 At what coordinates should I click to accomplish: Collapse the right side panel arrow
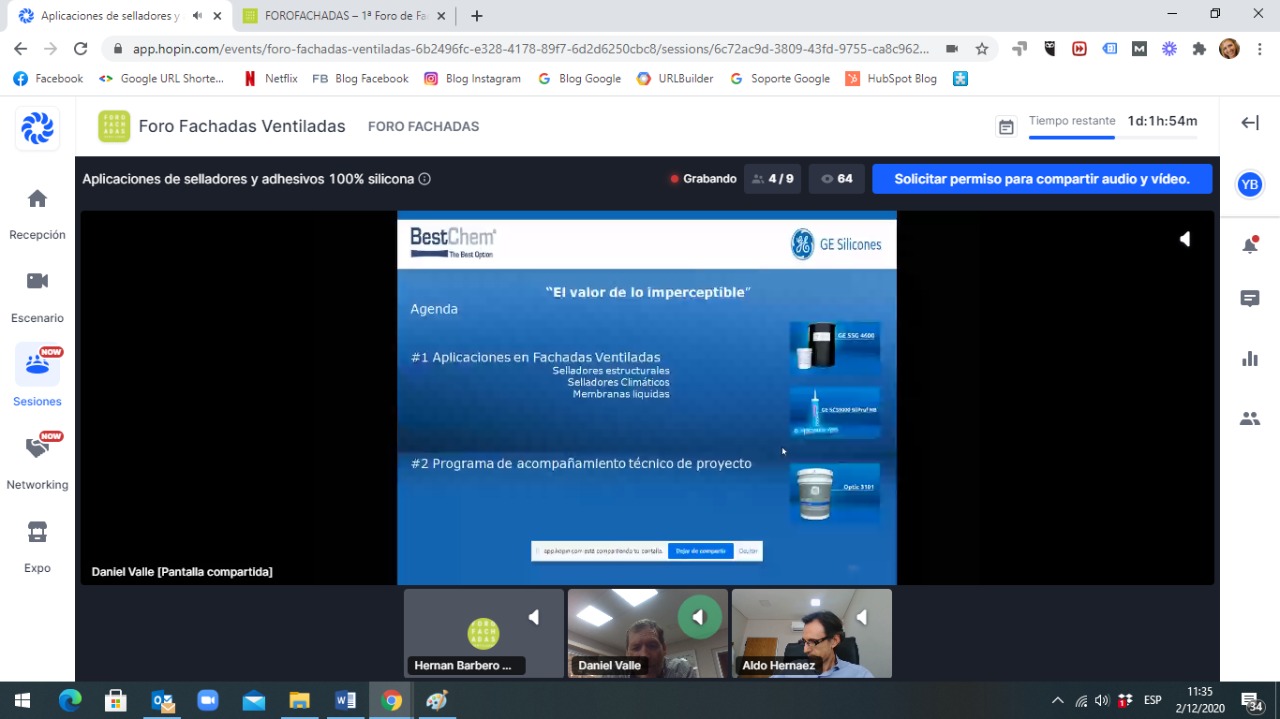pyautogui.click(x=1250, y=122)
